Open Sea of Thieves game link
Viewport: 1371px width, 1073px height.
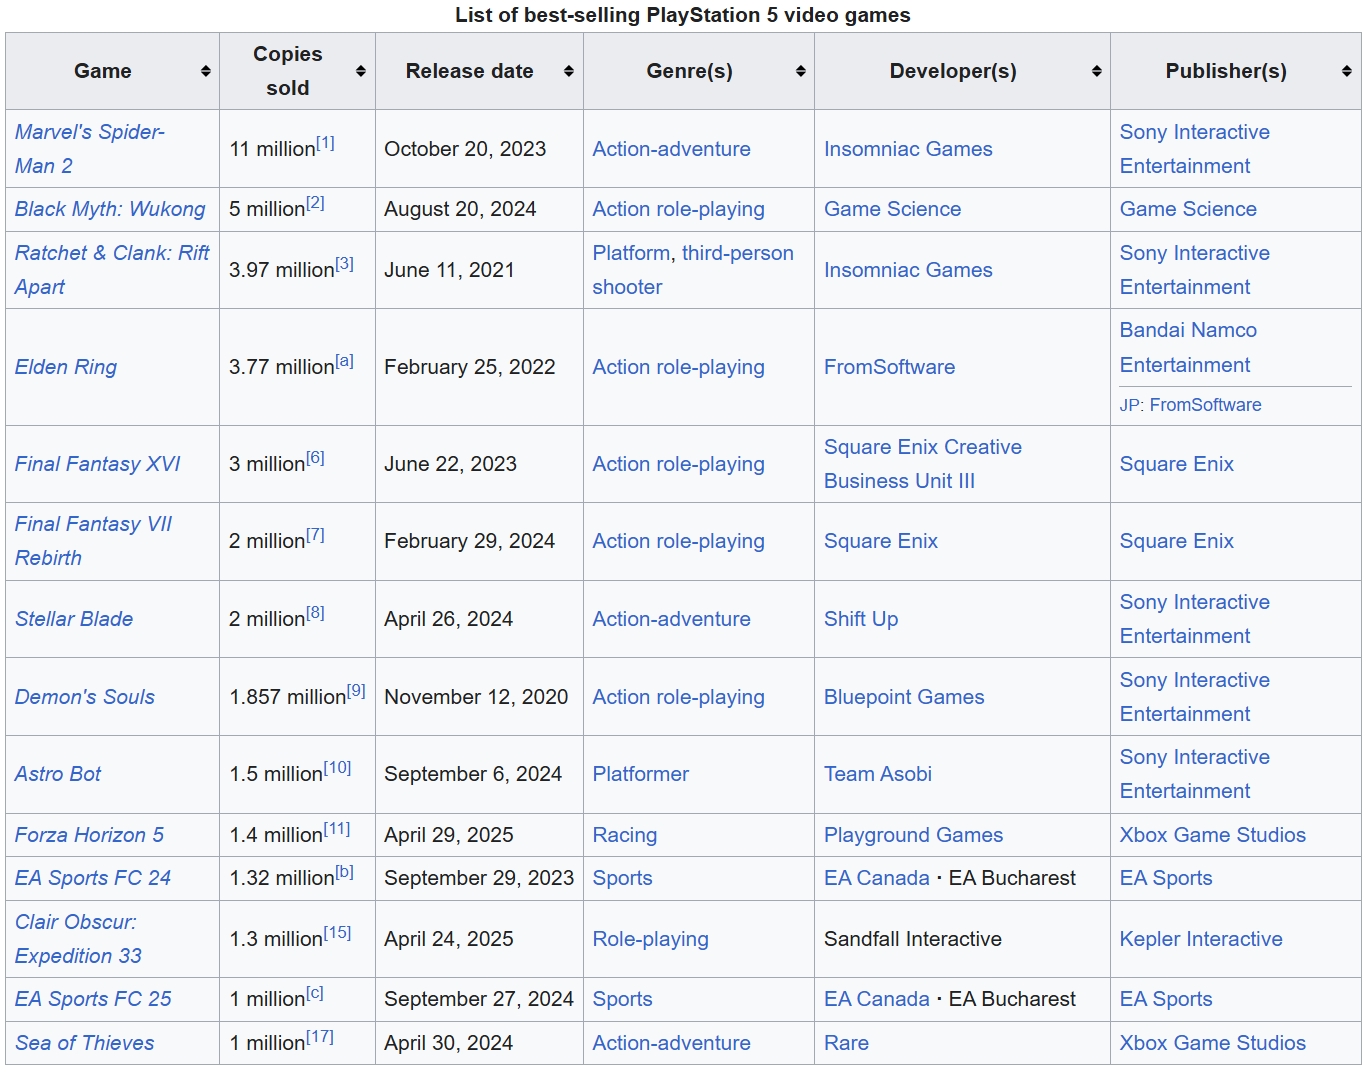pyautogui.click(x=85, y=1043)
